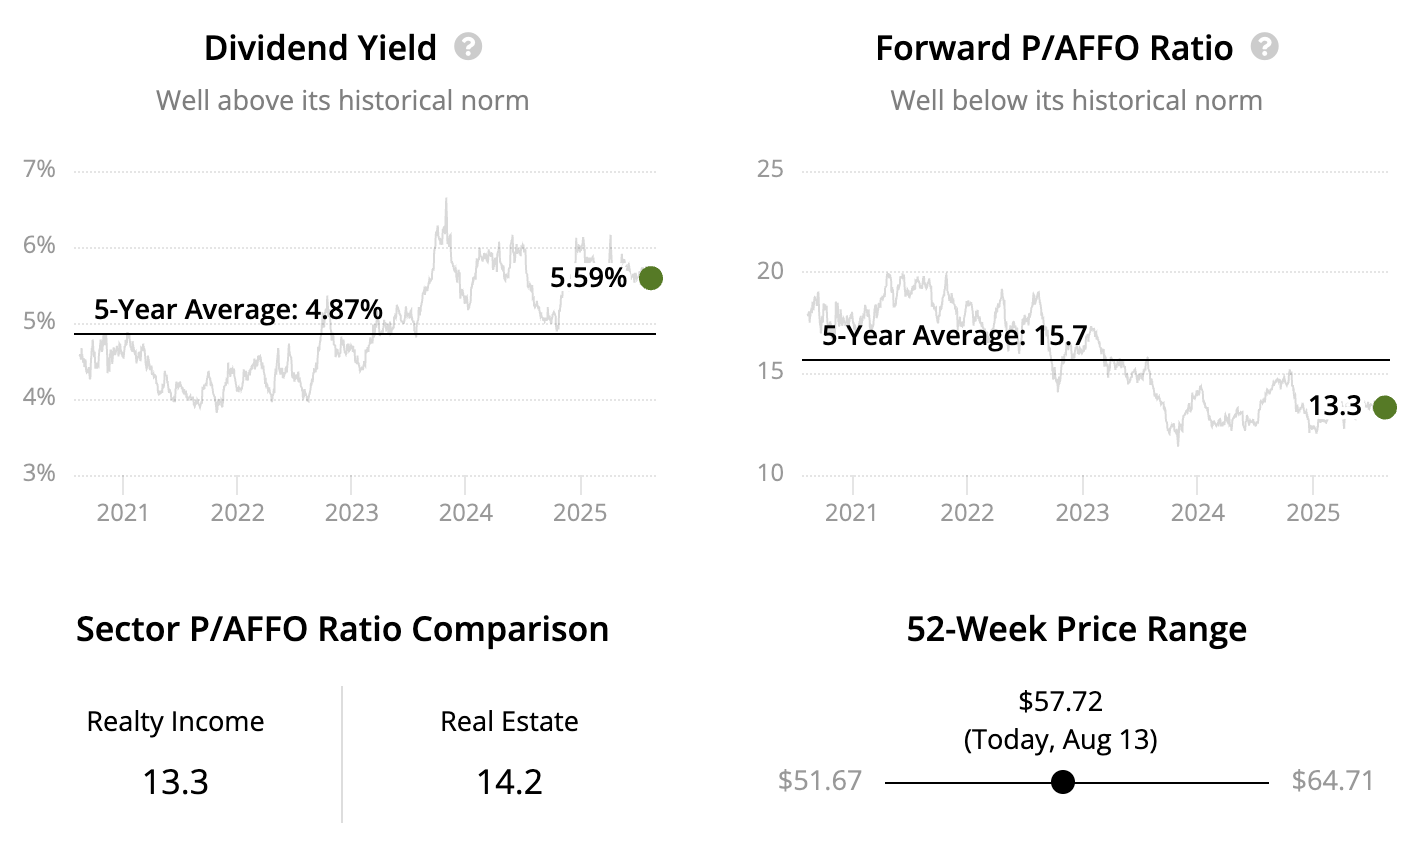This screenshot has height=858, width=1418.
Task: Click the Sector P/AFFO Ratio Comparison heading
Action: pos(342,629)
